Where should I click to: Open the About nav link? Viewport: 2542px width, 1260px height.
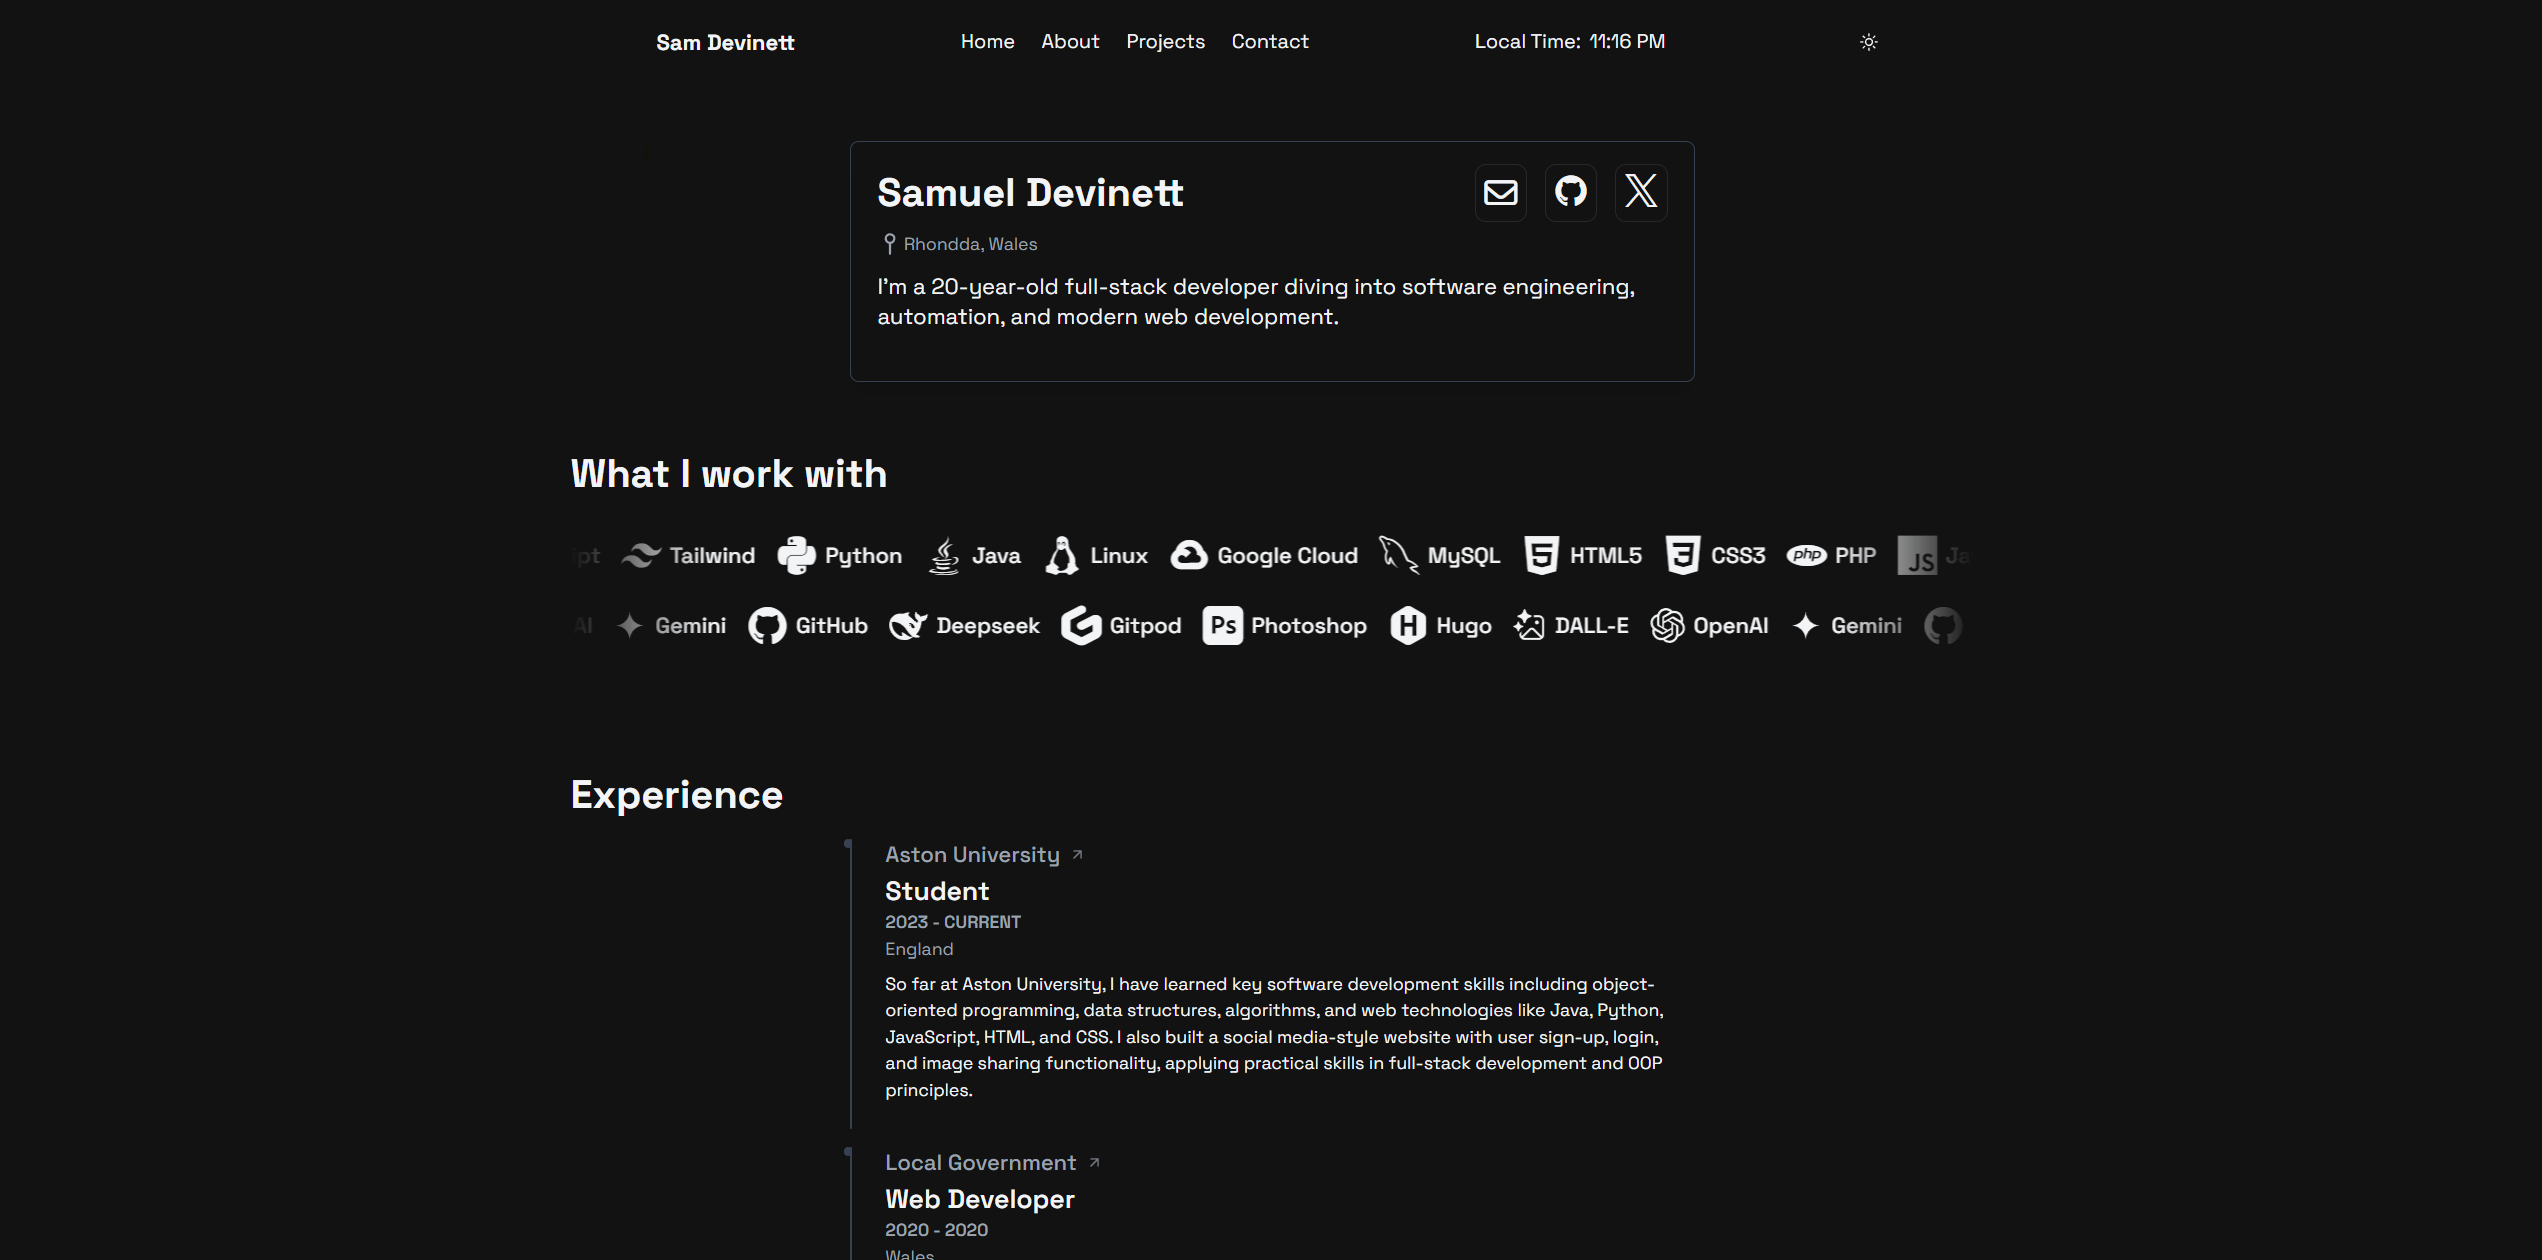1070,42
